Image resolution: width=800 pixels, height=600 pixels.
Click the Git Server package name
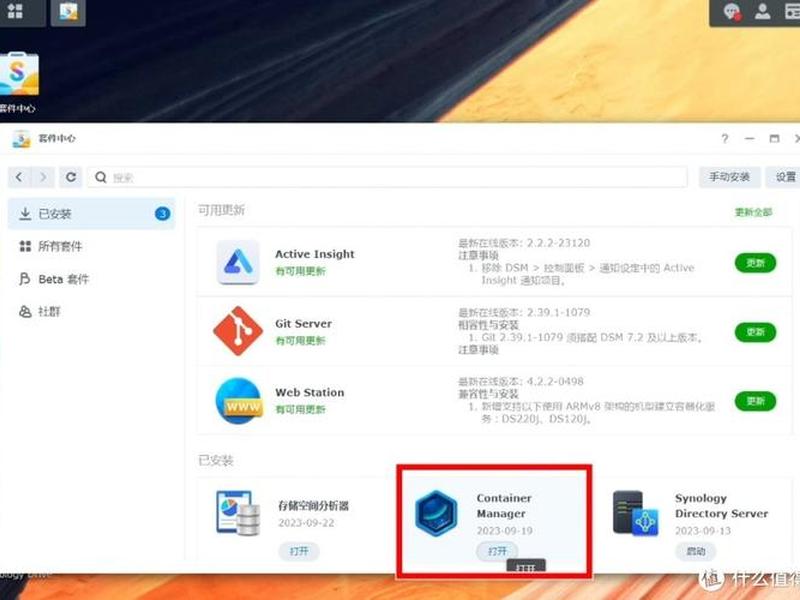304,323
